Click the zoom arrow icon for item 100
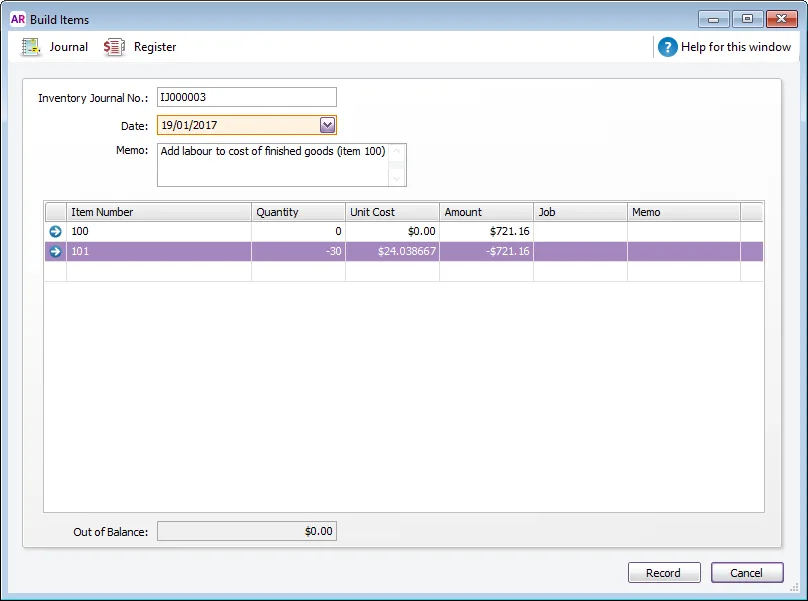This screenshot has width=808, height=601. pos(55,231)
